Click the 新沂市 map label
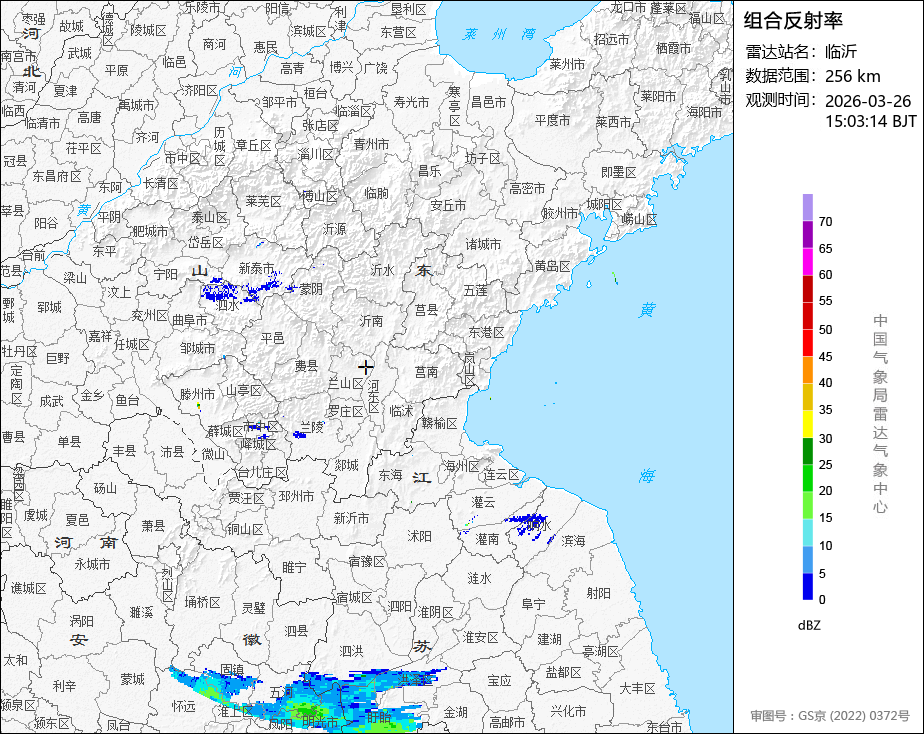Screen dimensions: 924x734 [351, 518]
